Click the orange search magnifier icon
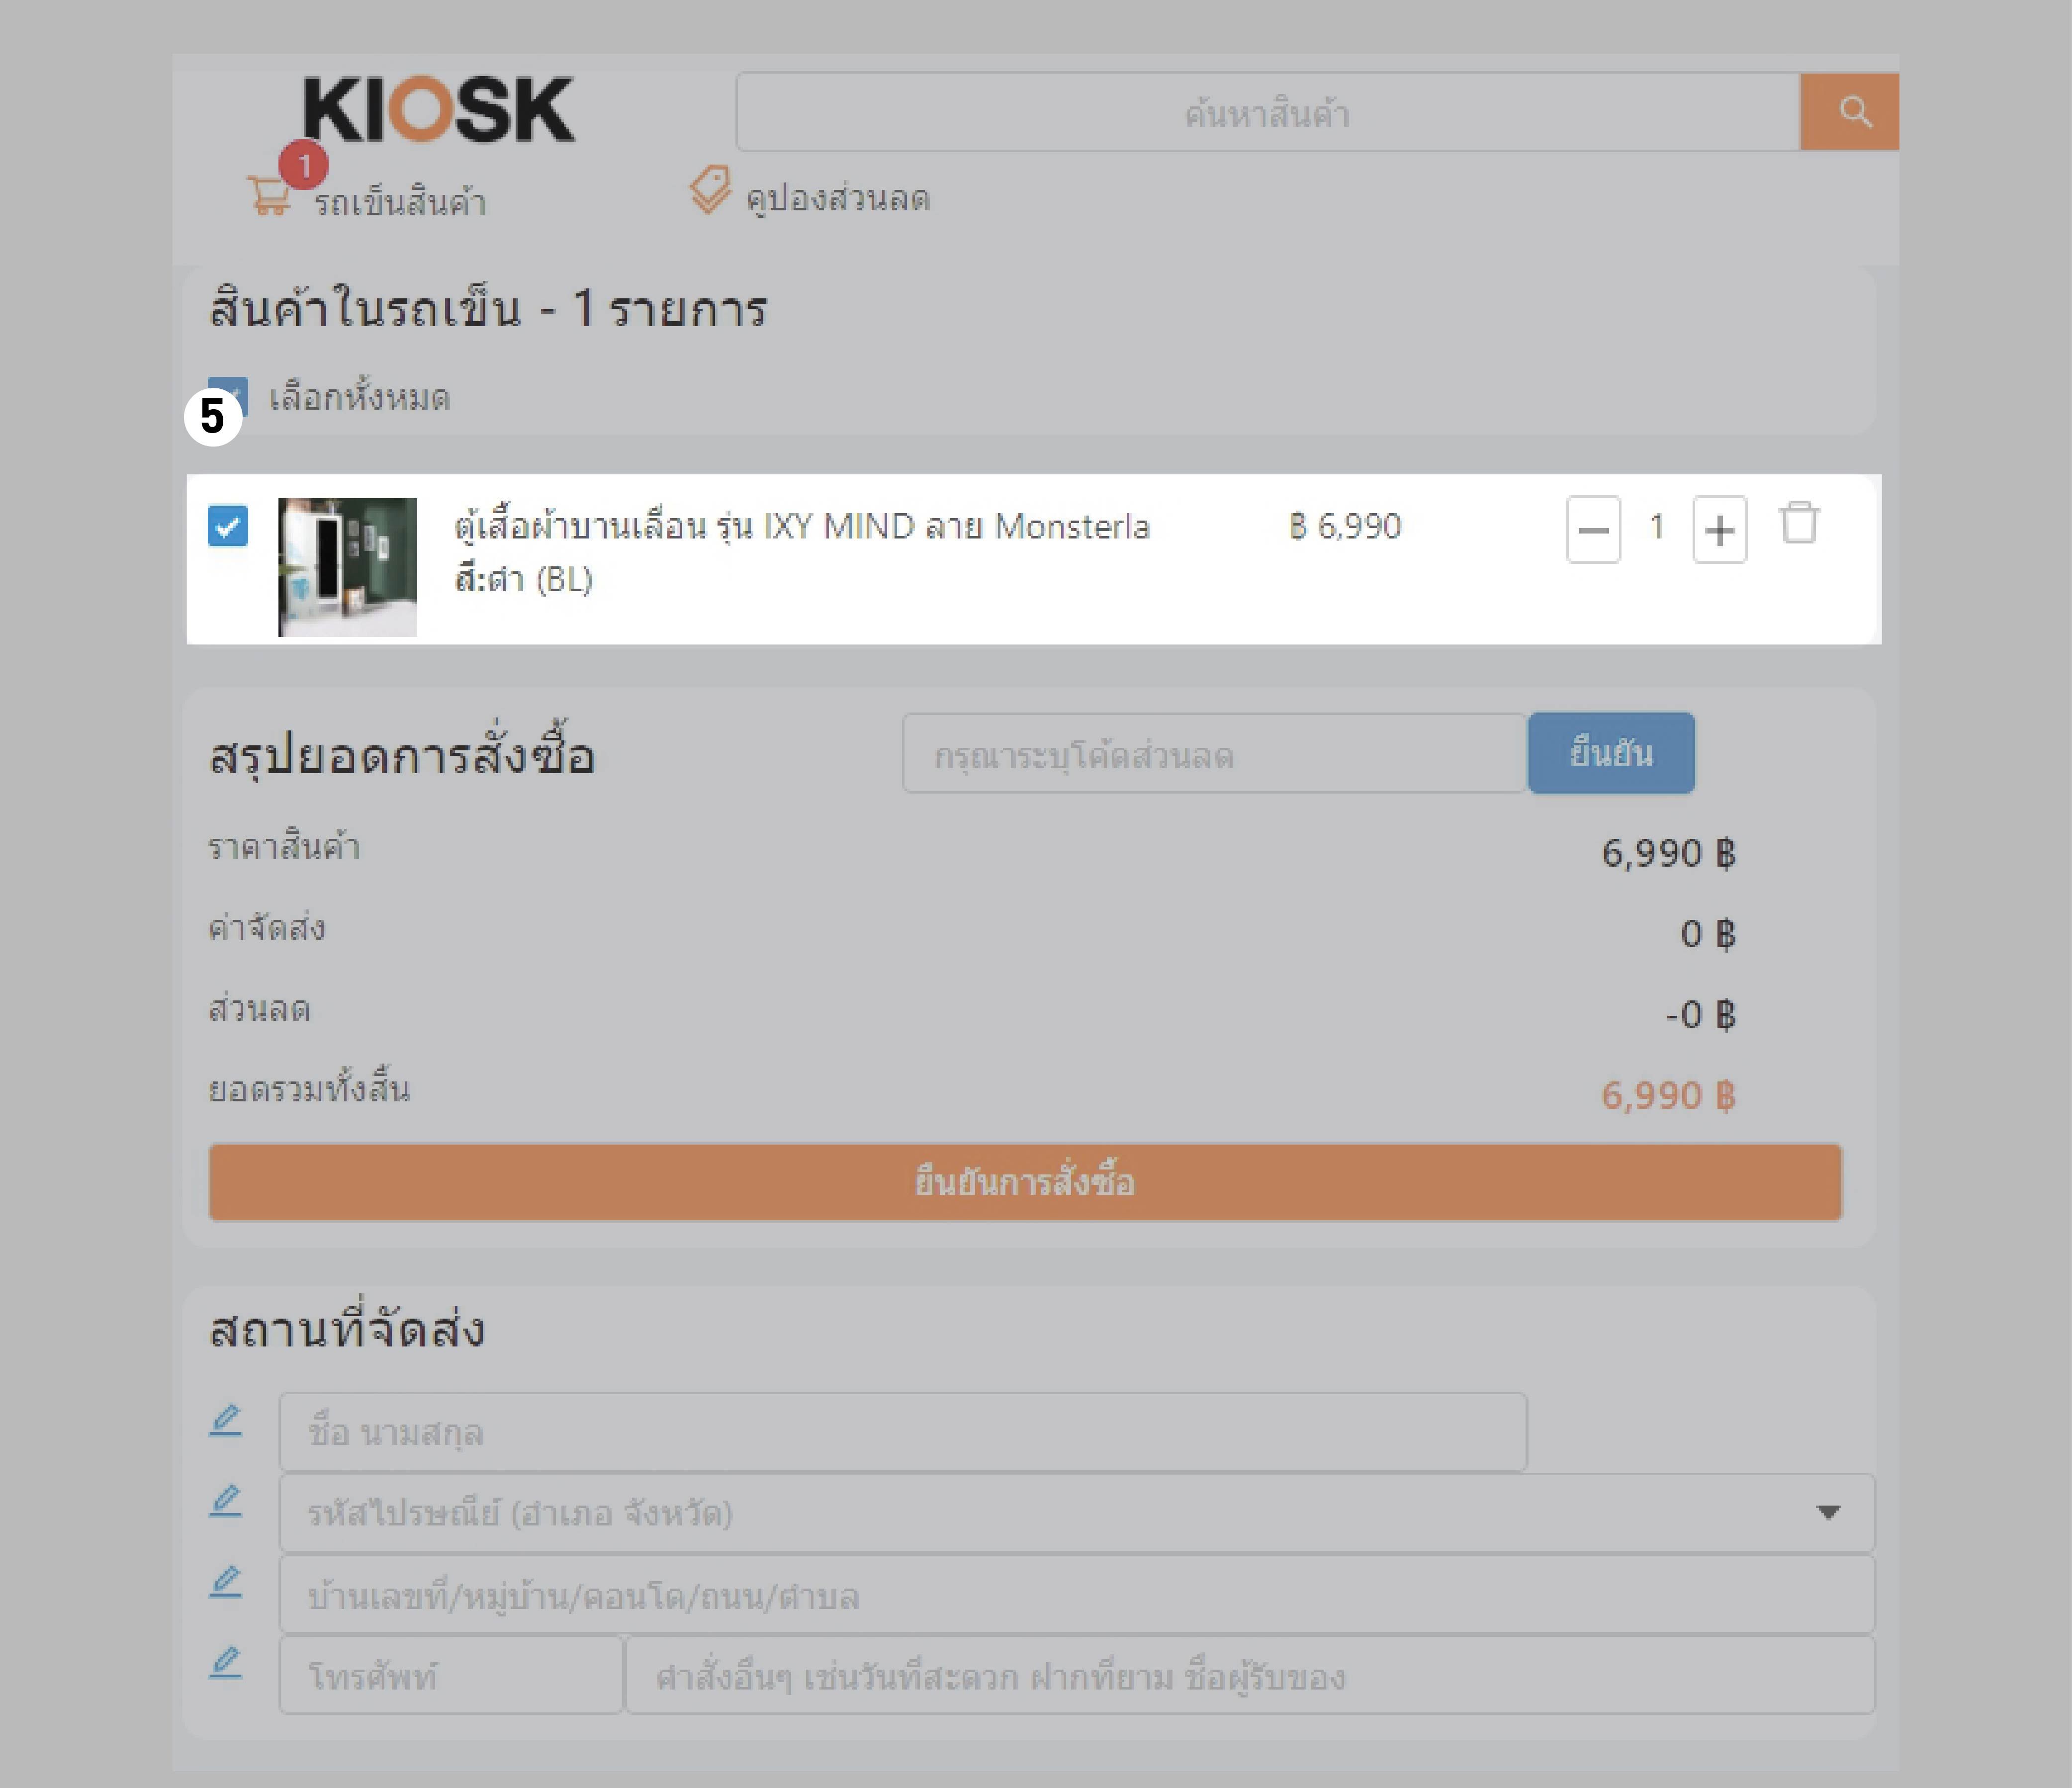The image size is (2072, 1788). [1853, 111]
